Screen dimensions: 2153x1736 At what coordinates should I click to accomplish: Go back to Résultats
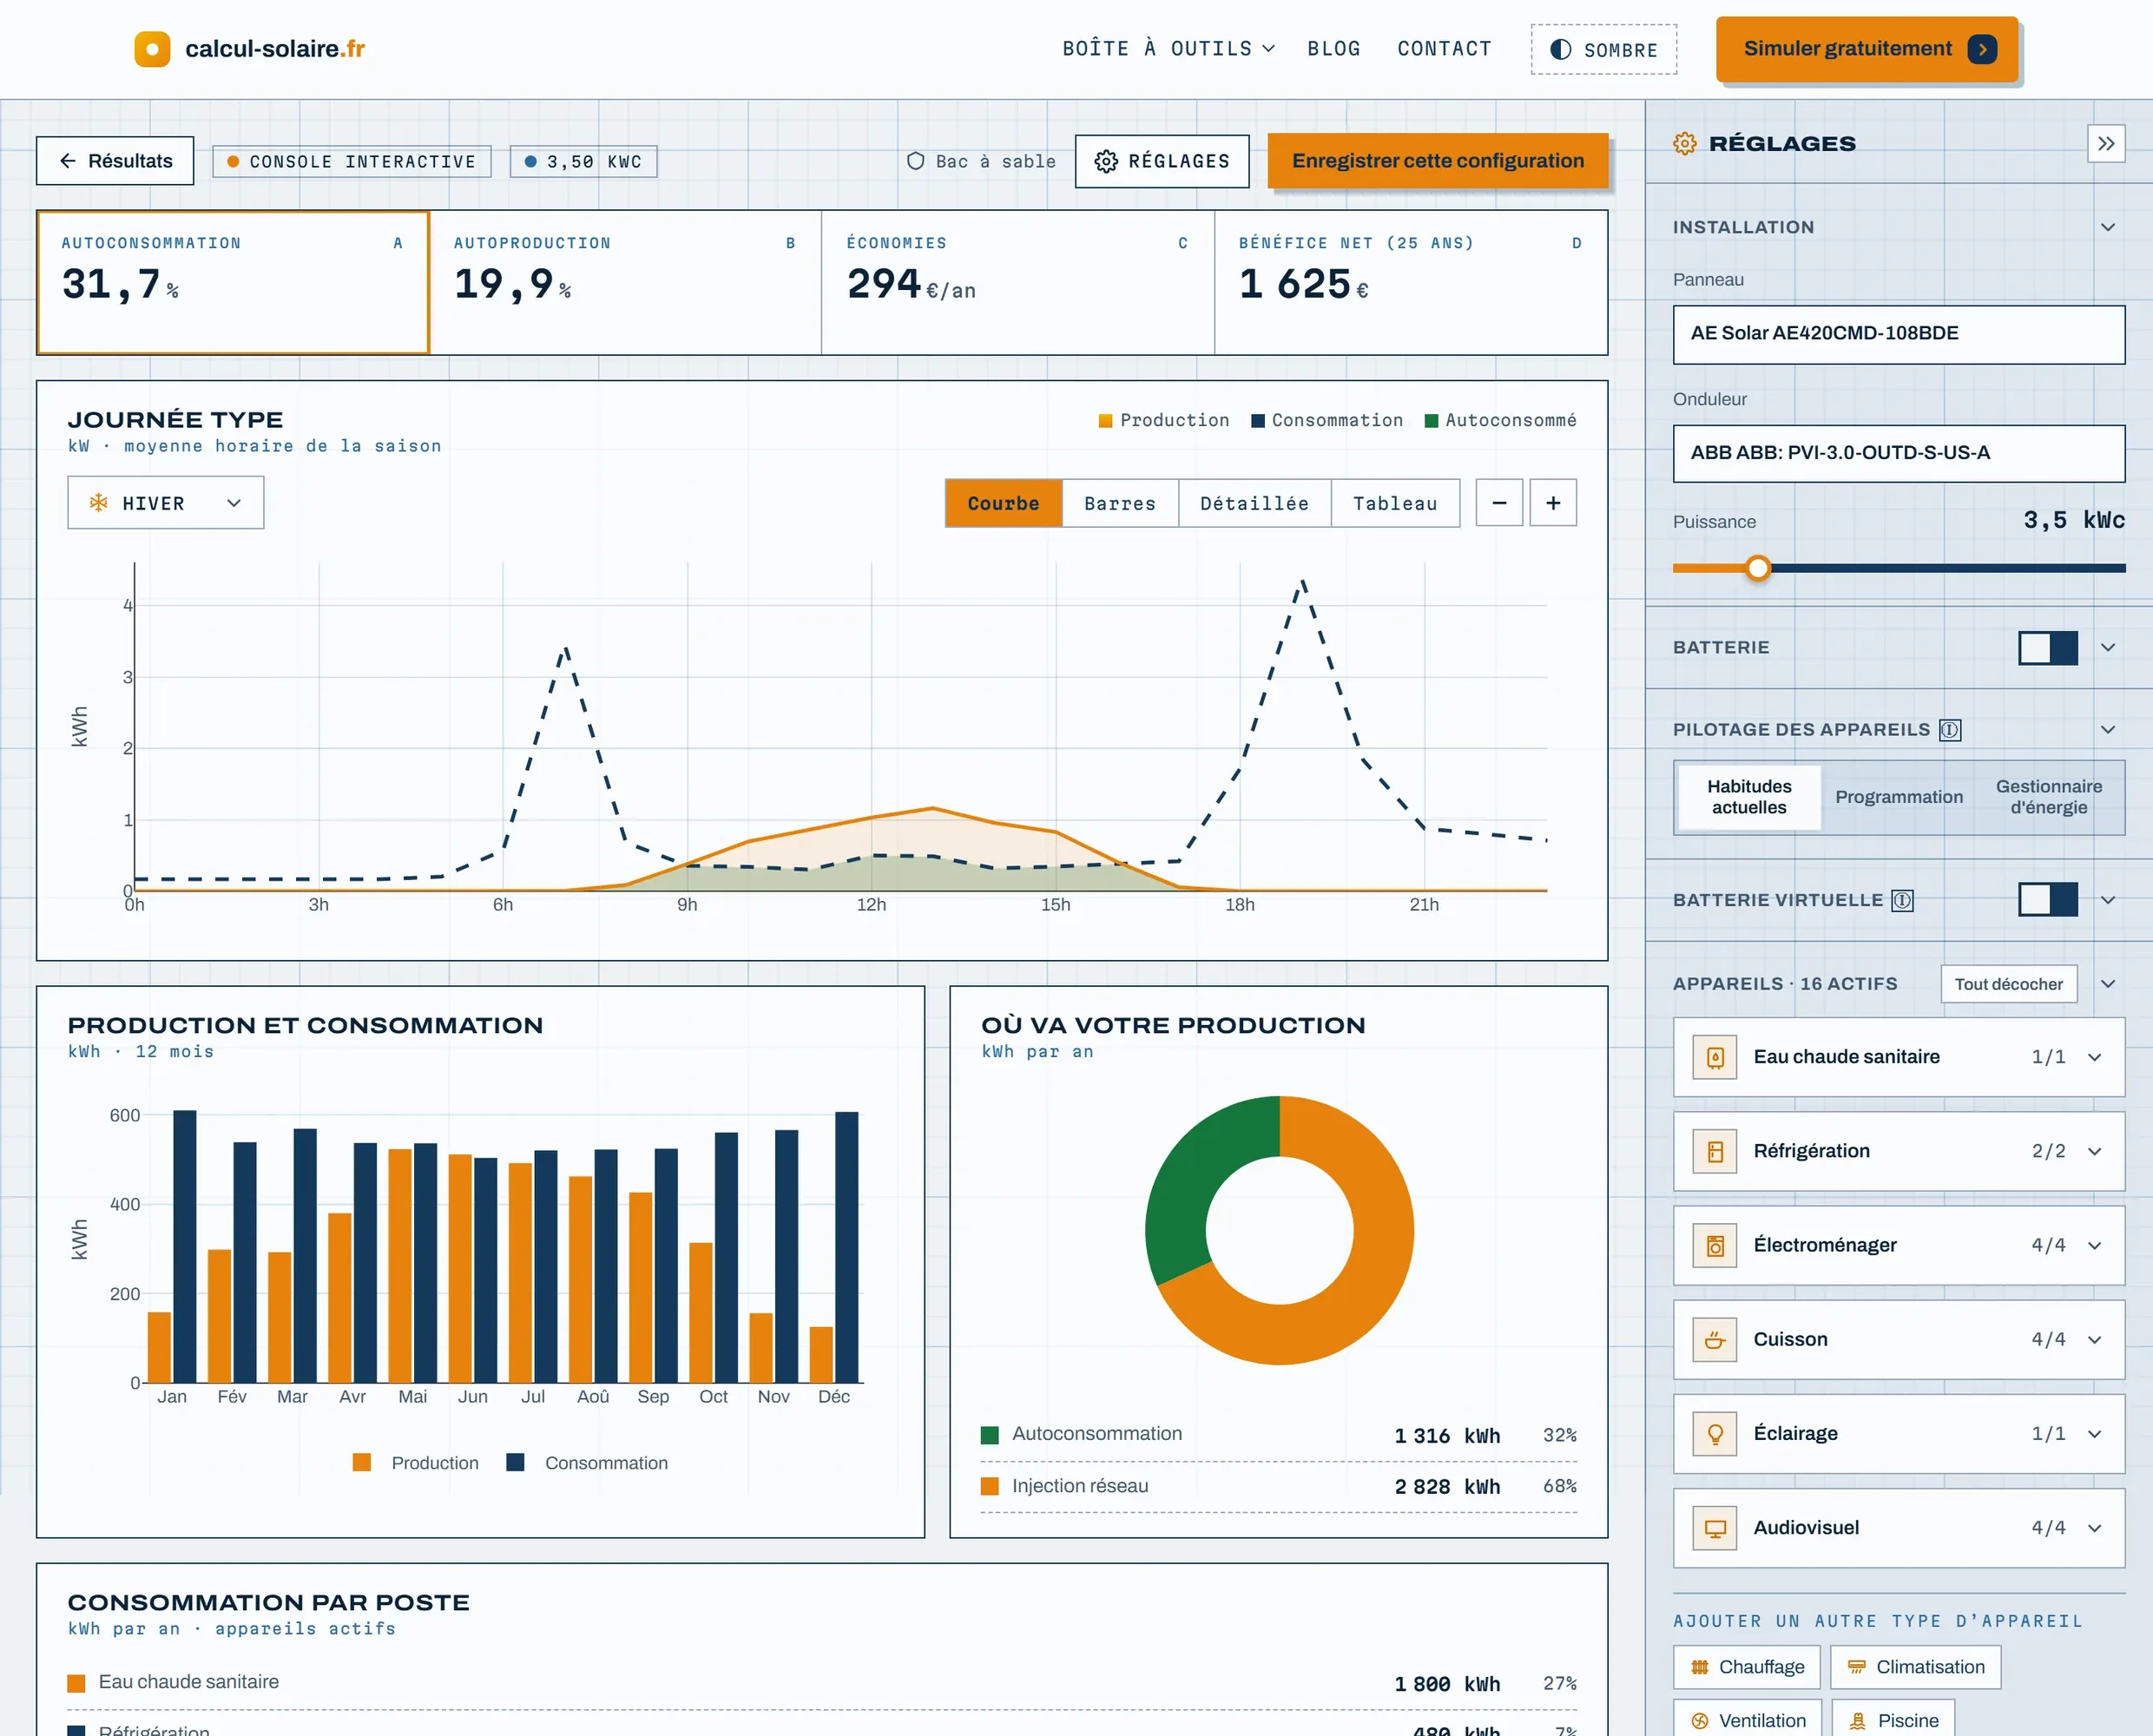pos(115,161)
